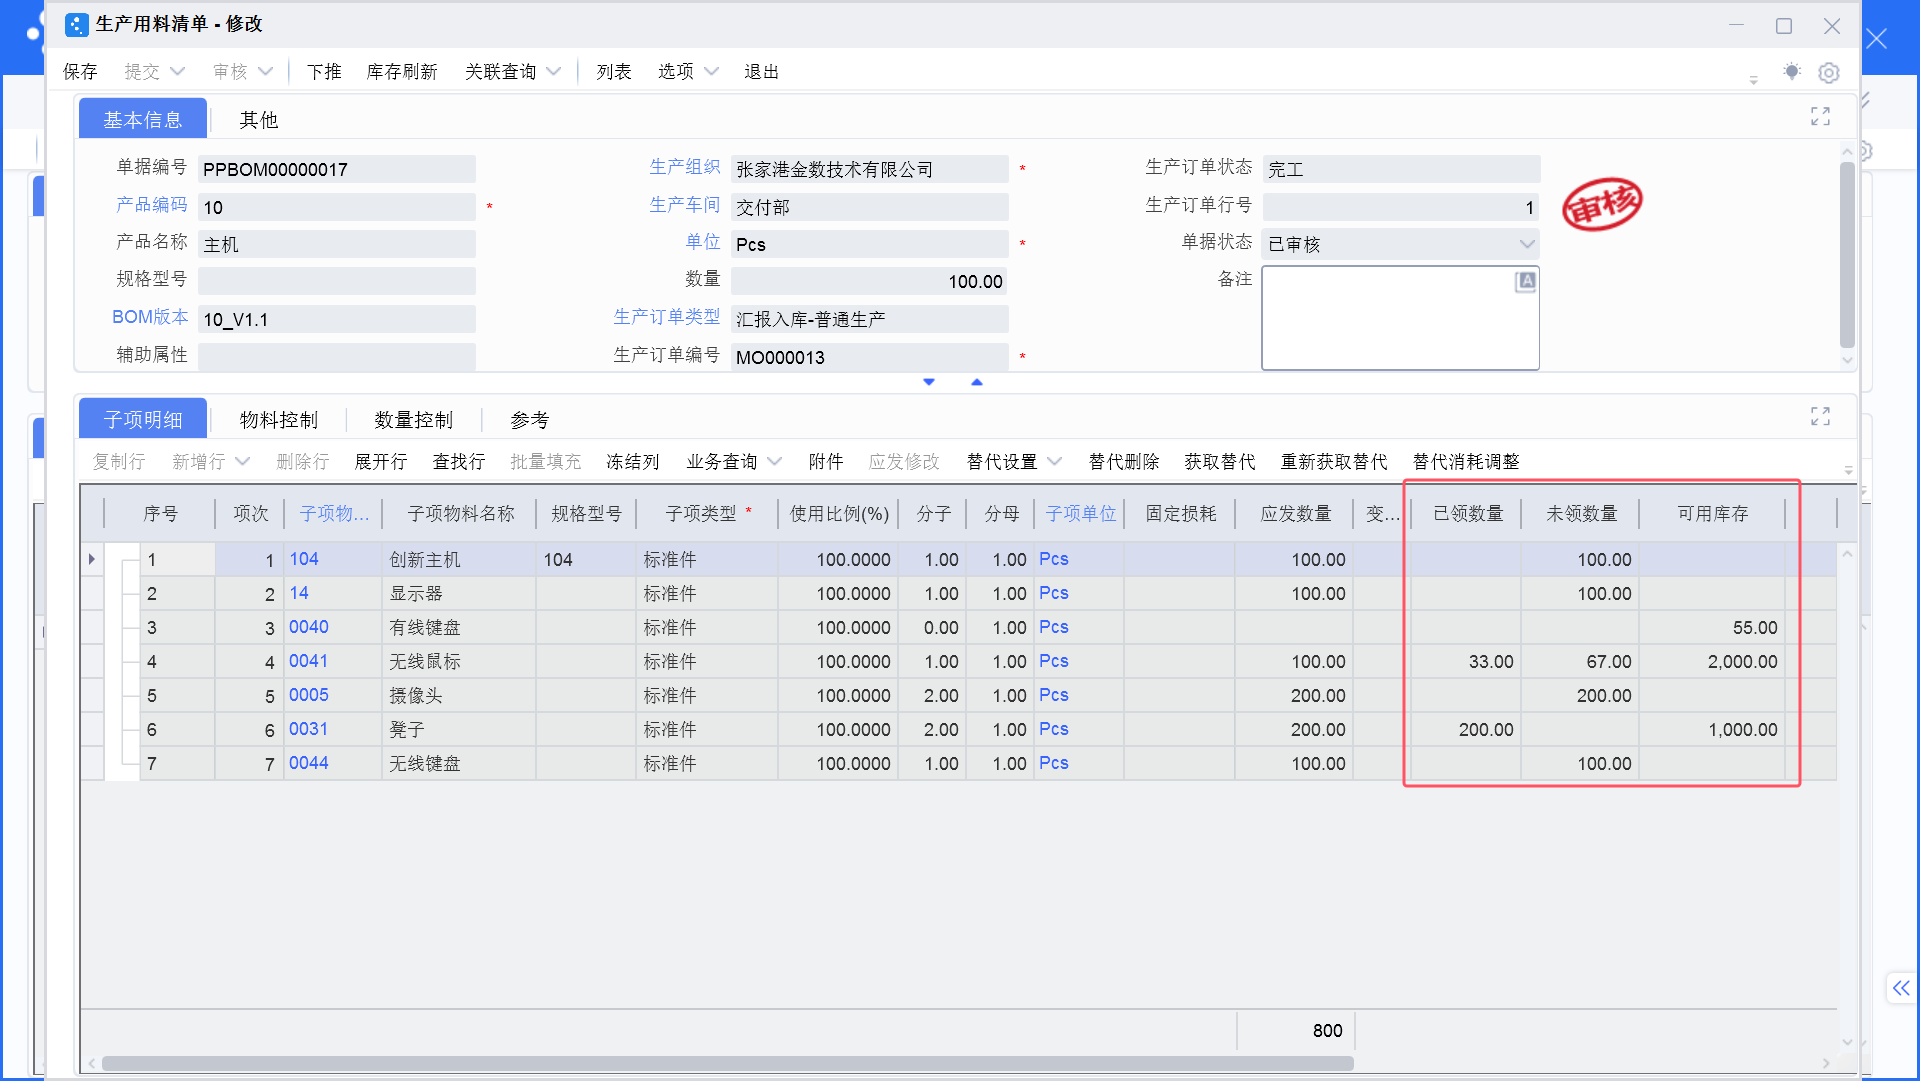Open material code 104 link
Screen dimensions: 1920x1081
tap(304, 559)
